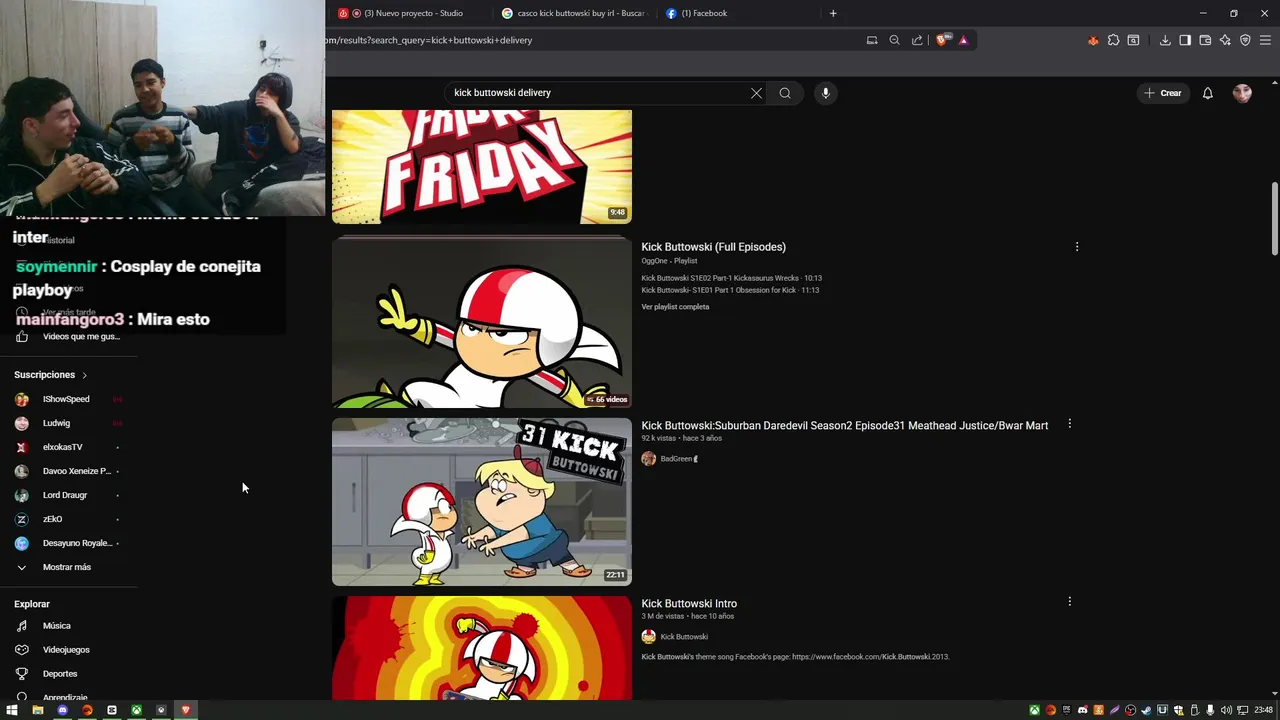Open File Explorer from taskbar
This screenshot has width=1280, height=720.
pyautogui.click(x=37, y=710)
